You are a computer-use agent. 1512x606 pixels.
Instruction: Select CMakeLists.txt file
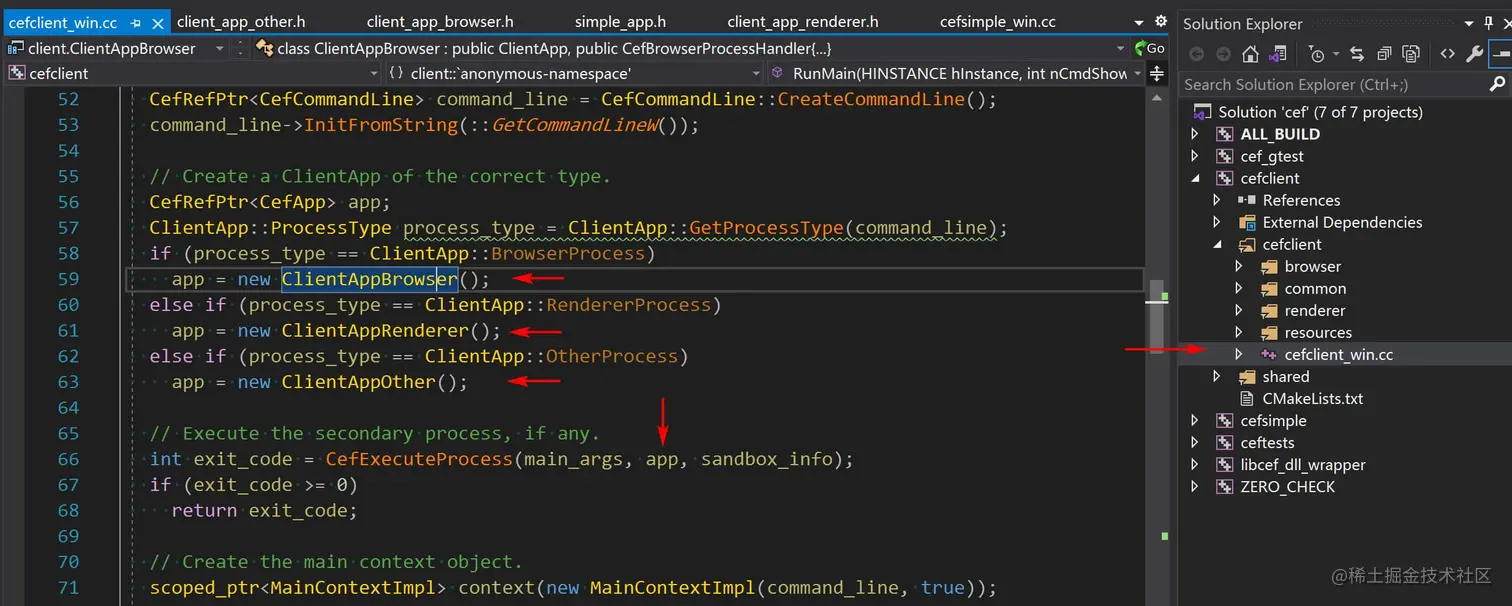tap(1313, 398)
